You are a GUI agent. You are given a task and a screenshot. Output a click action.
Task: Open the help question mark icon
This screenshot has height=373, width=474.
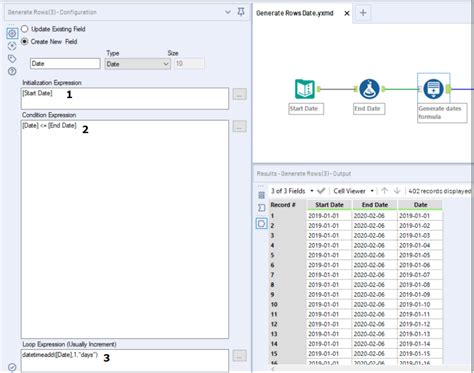(x=12, y=71)
